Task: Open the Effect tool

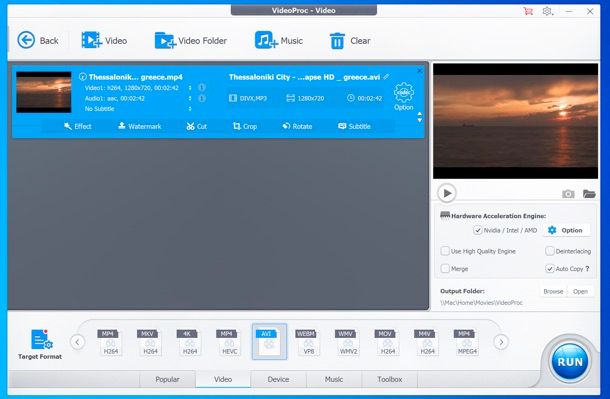Action: 77,126
